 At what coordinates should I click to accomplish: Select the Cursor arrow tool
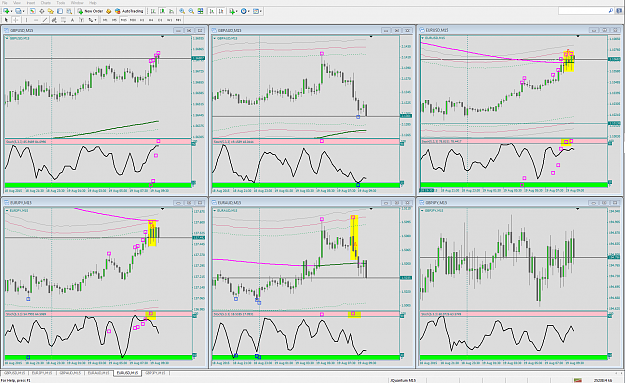click(x=6, y=20)
